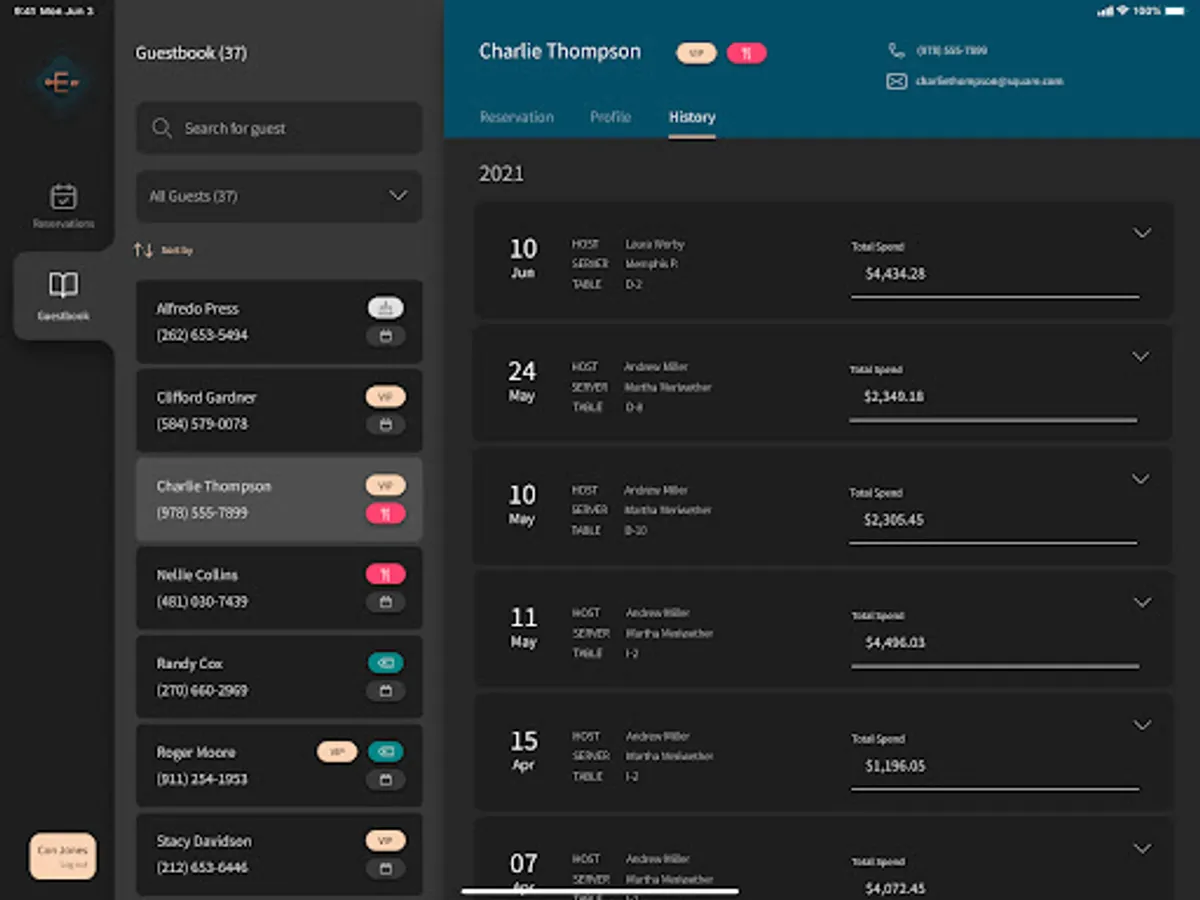Screen dimensions: 1200x900
Task: Select the Alfredo Press guest name
Action: click(197, 309)
